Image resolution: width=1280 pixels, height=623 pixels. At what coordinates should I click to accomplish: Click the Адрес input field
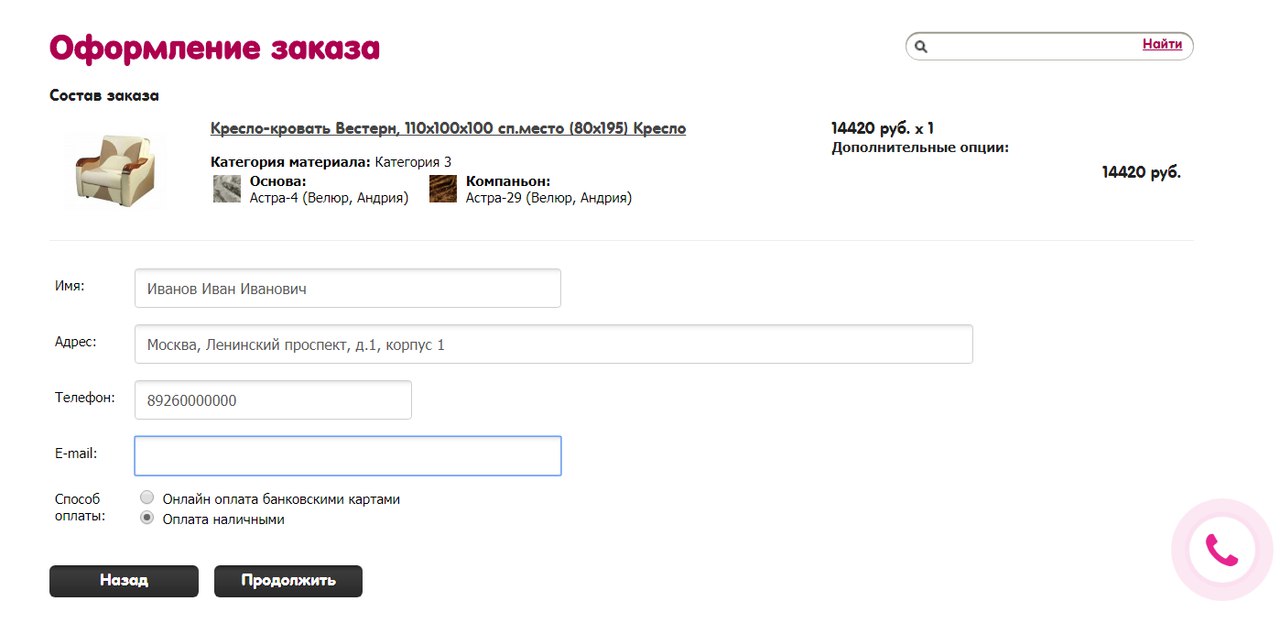(553, 344)
